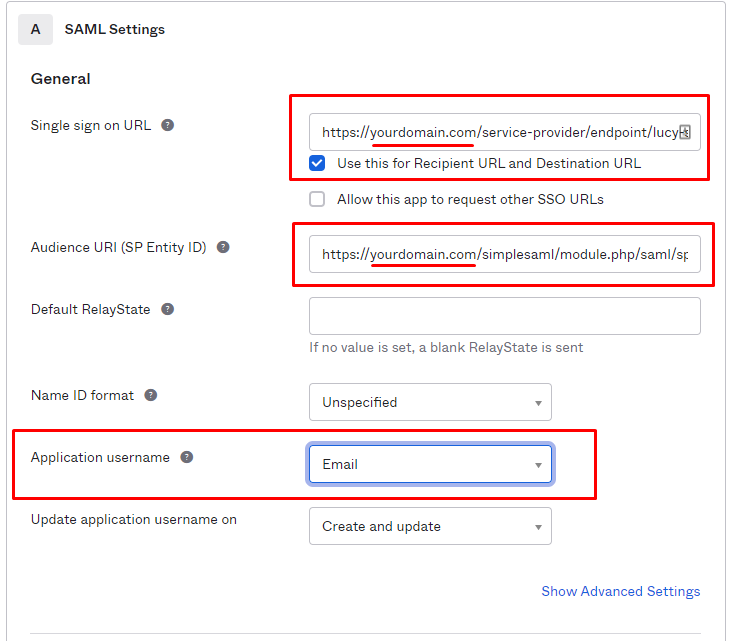
Task: Click Show Advanced Settings link
Action: (621, 591)
